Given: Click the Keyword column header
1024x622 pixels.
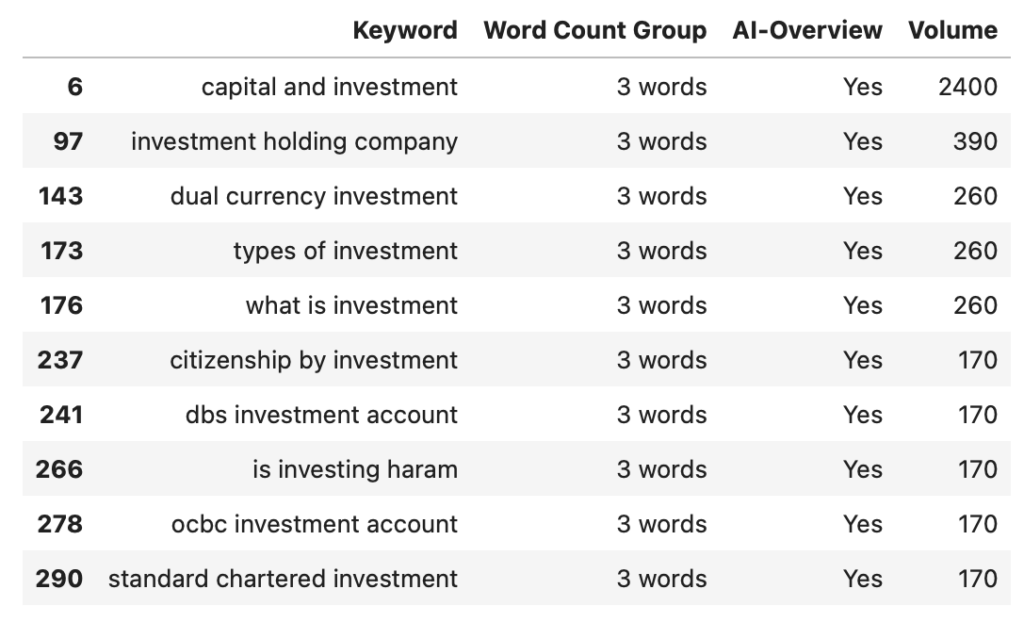Looking at the screenshot, I should tap(405, 30).
